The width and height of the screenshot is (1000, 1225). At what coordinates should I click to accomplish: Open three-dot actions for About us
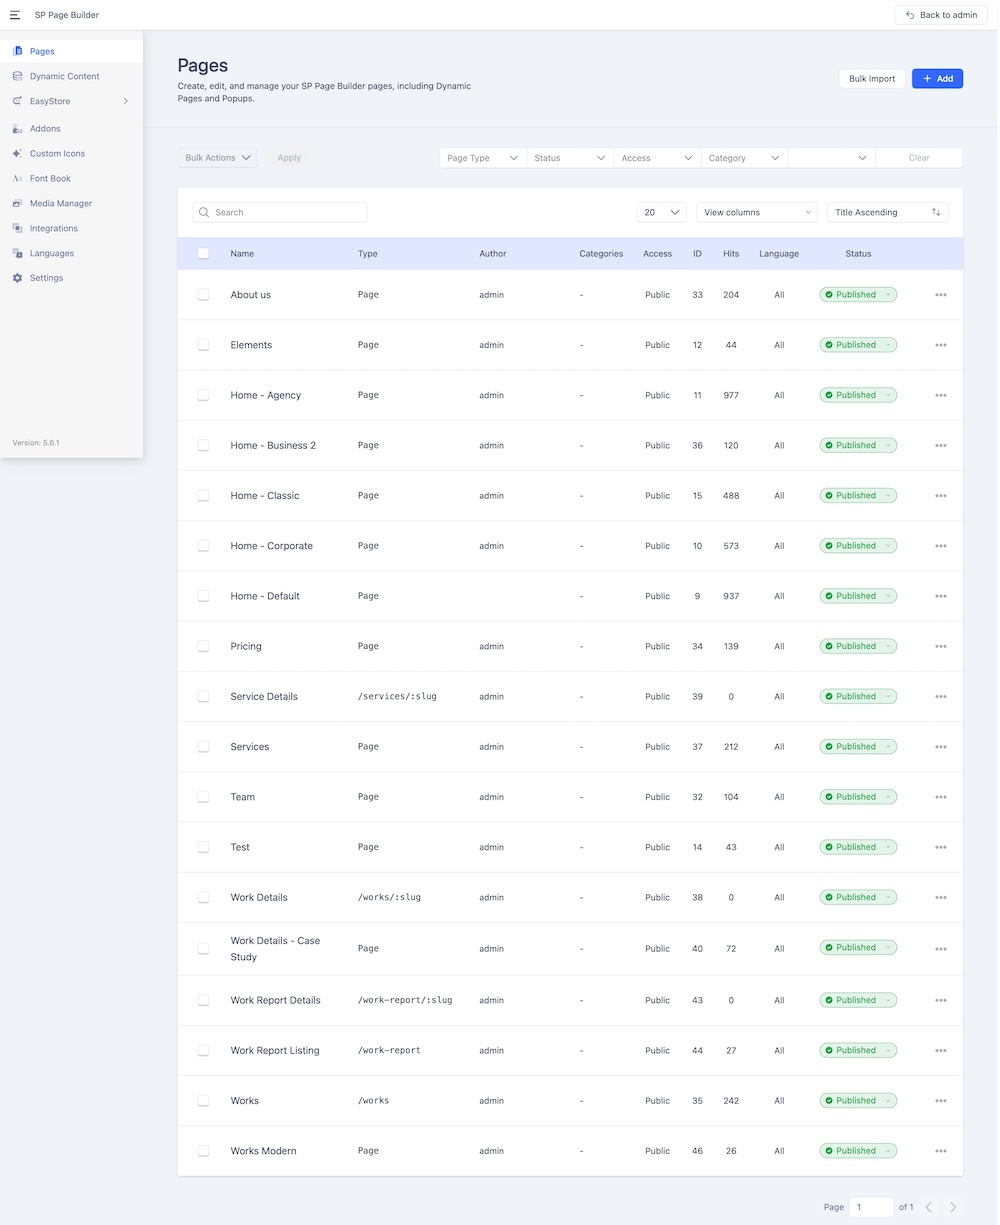pyautogui.click(x=940, y=295)
